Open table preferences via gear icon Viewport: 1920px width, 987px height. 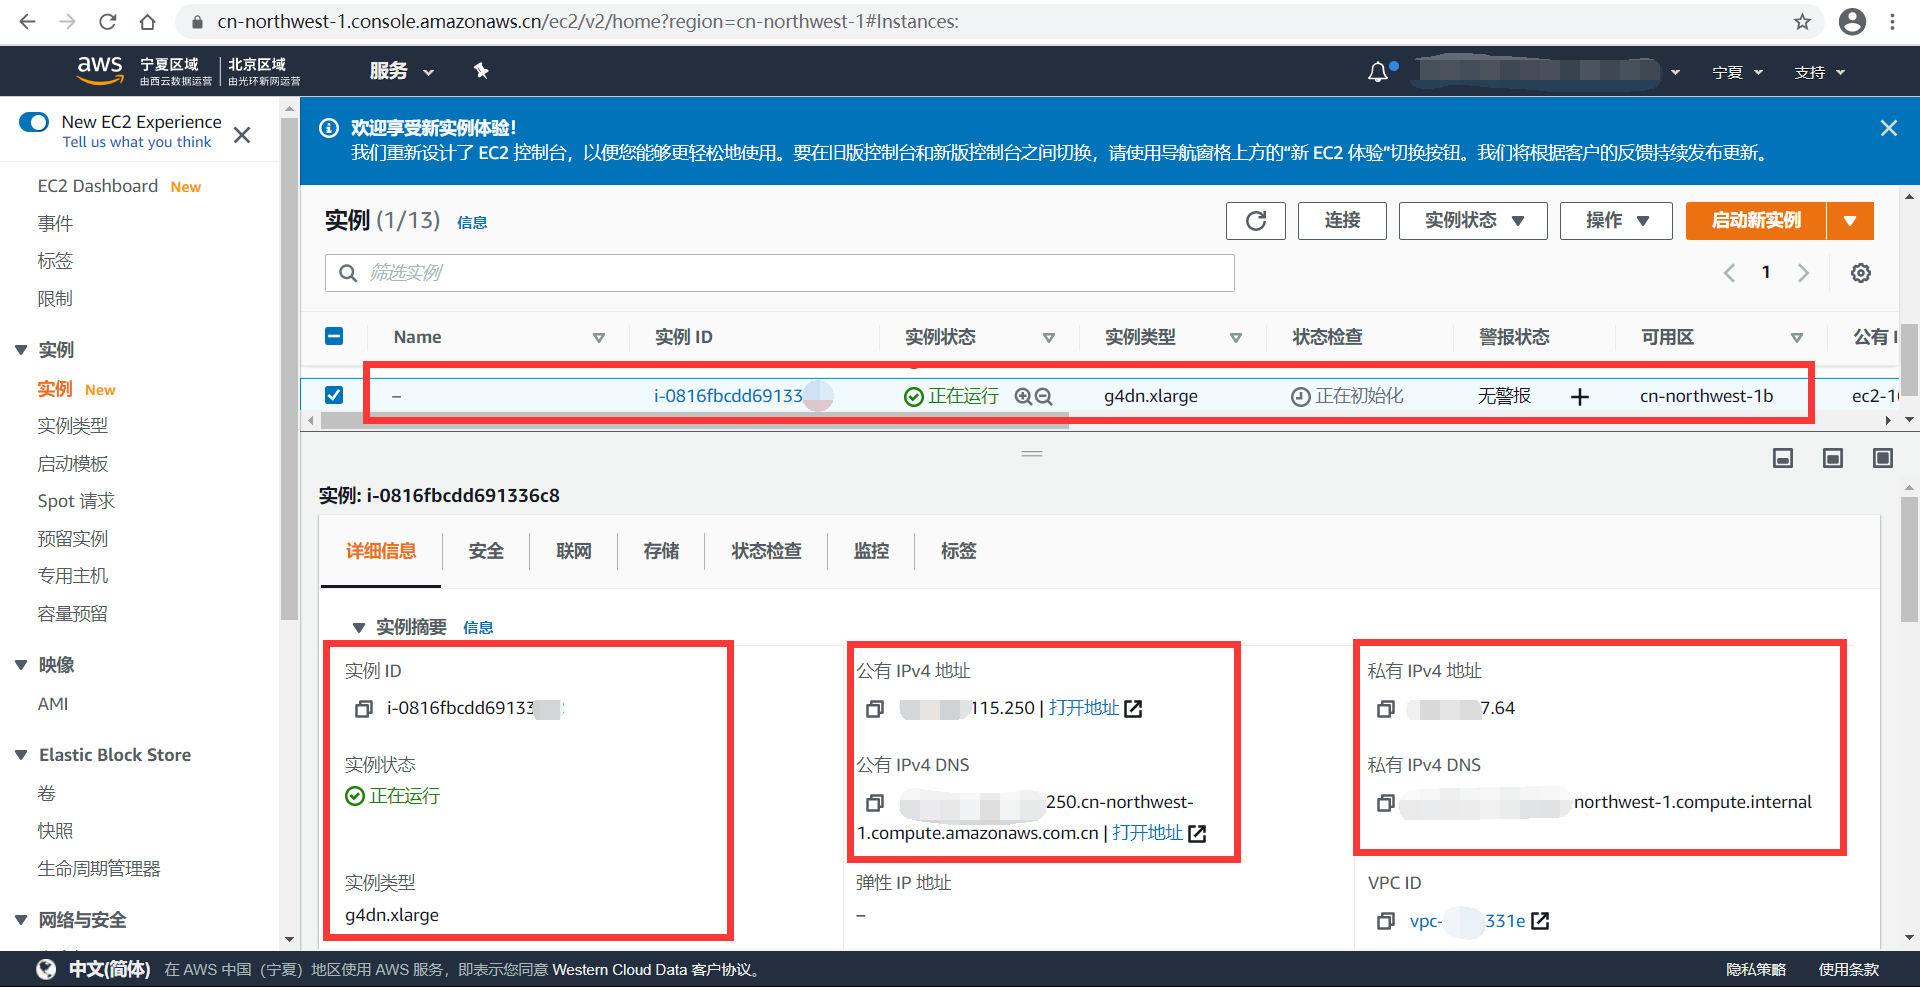(x=1860, y=272)
